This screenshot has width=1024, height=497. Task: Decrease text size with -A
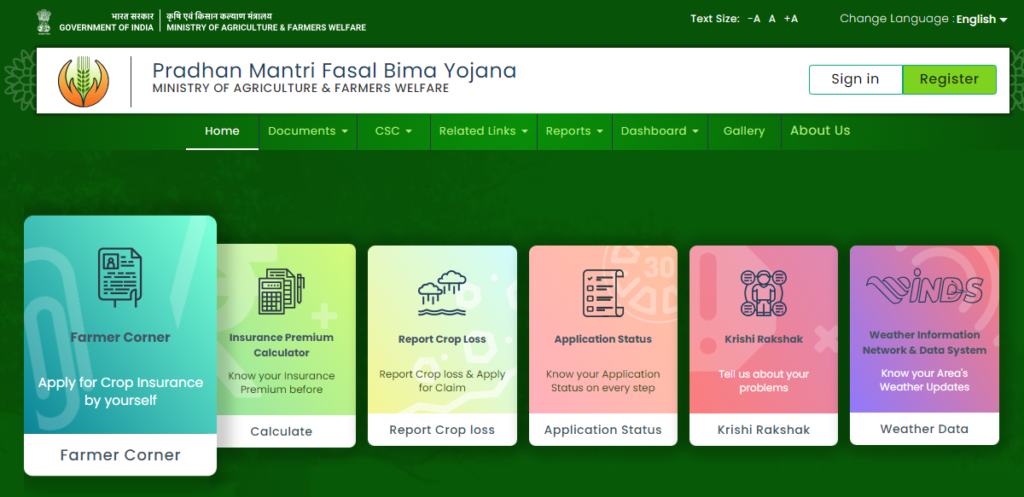754,19
